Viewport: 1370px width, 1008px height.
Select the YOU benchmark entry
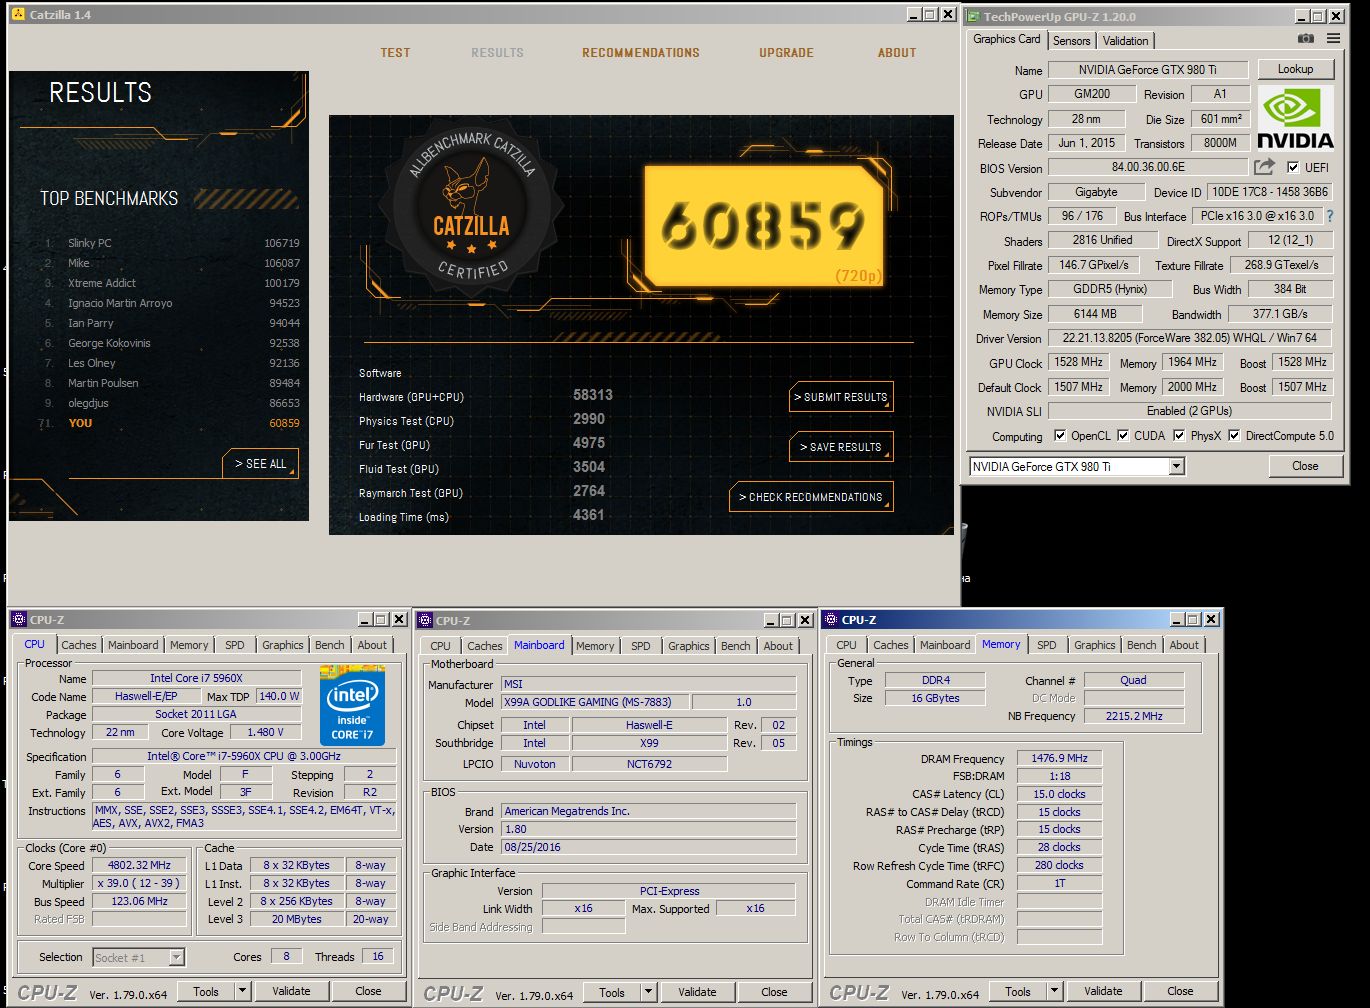171,423
